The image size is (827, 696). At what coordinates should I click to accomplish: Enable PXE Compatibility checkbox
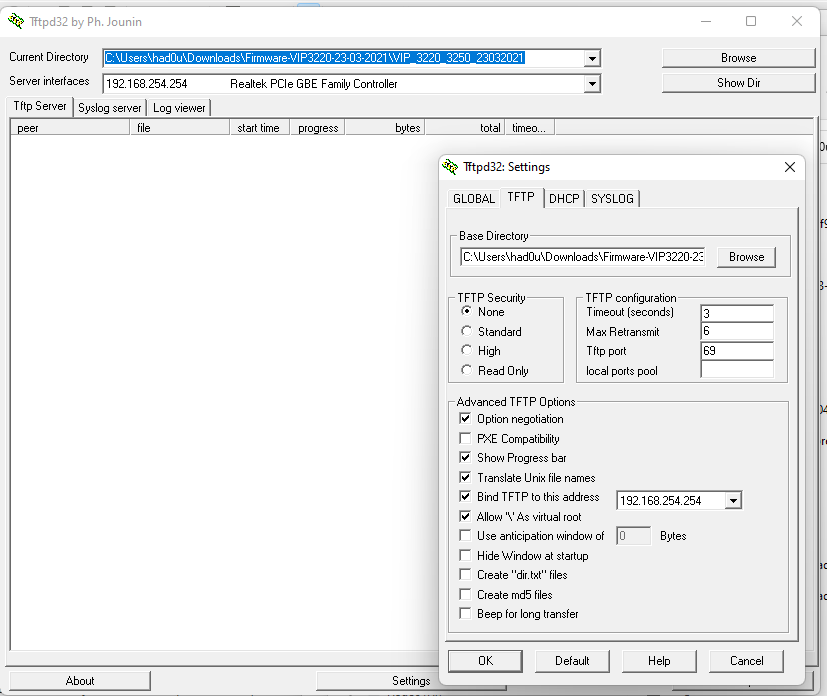pos(465,438)
